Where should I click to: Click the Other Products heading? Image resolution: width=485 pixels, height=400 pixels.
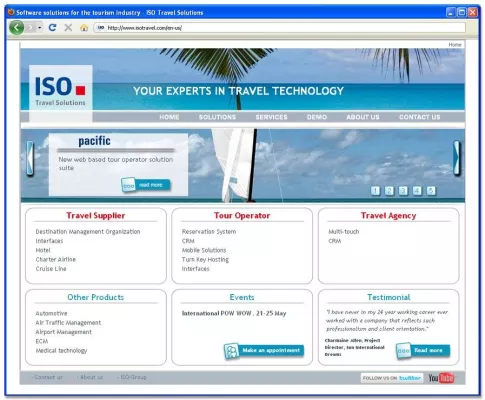(x=96, y=297)
